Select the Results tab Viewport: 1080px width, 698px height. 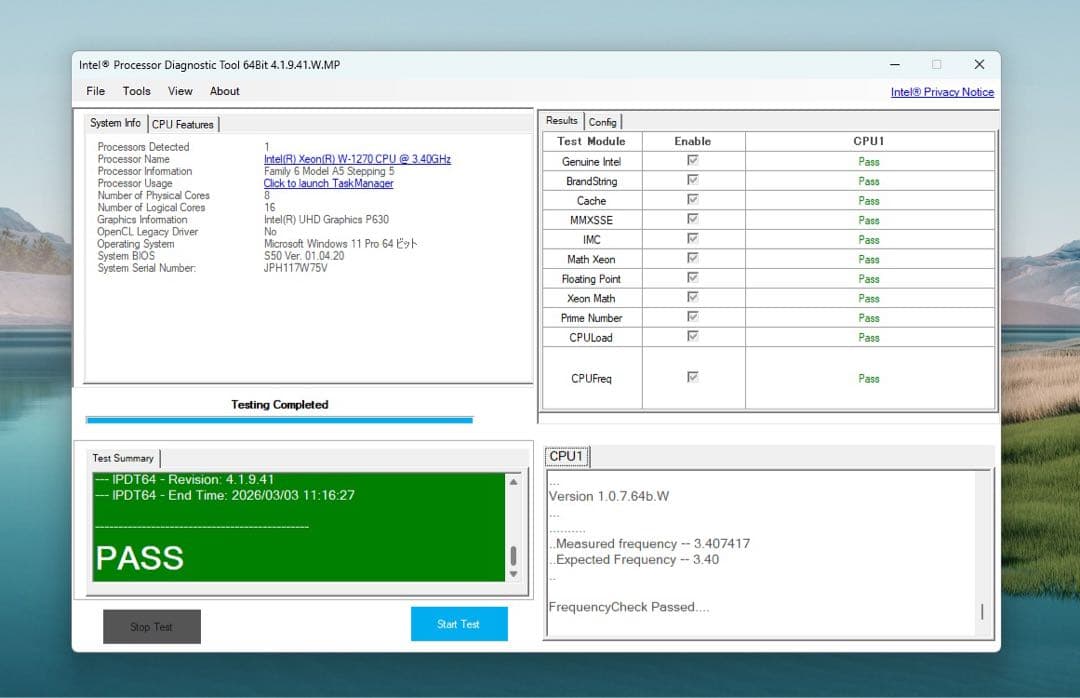561,121
